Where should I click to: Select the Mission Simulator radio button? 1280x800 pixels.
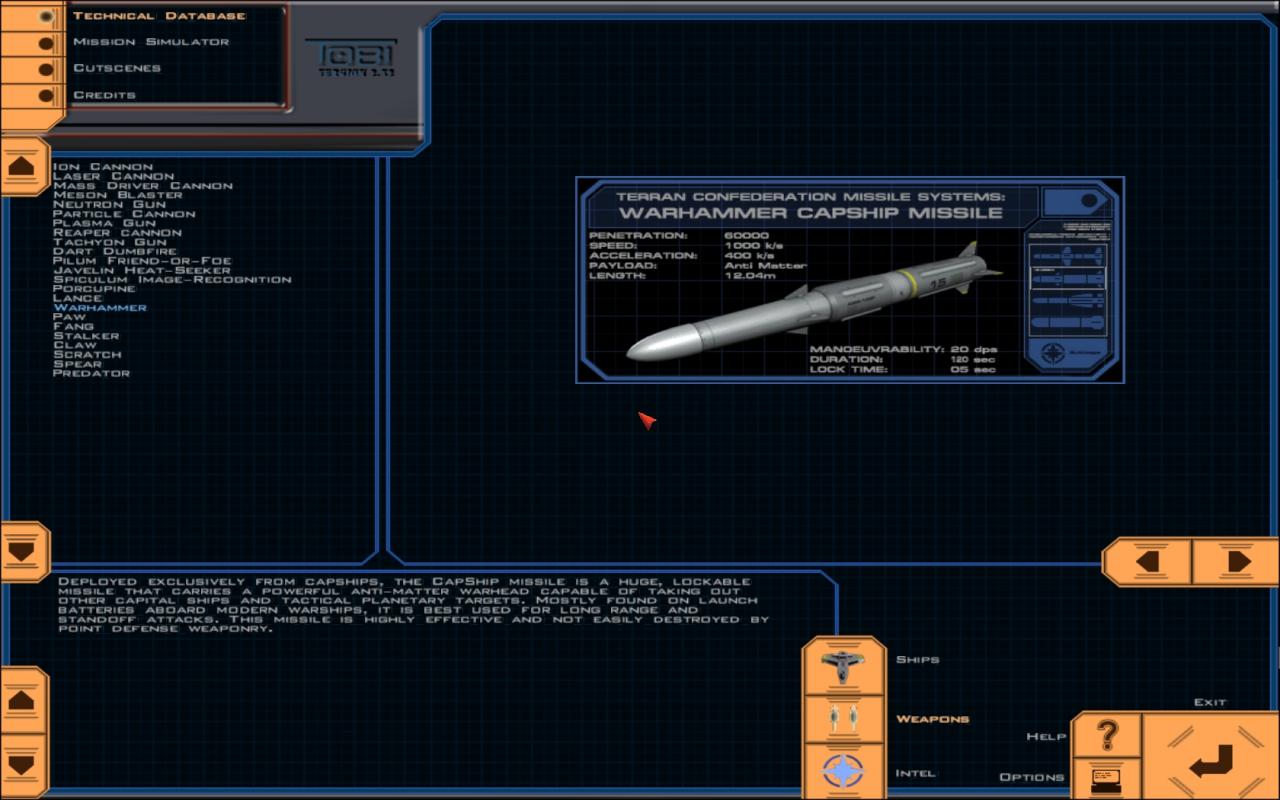(46, 43)
